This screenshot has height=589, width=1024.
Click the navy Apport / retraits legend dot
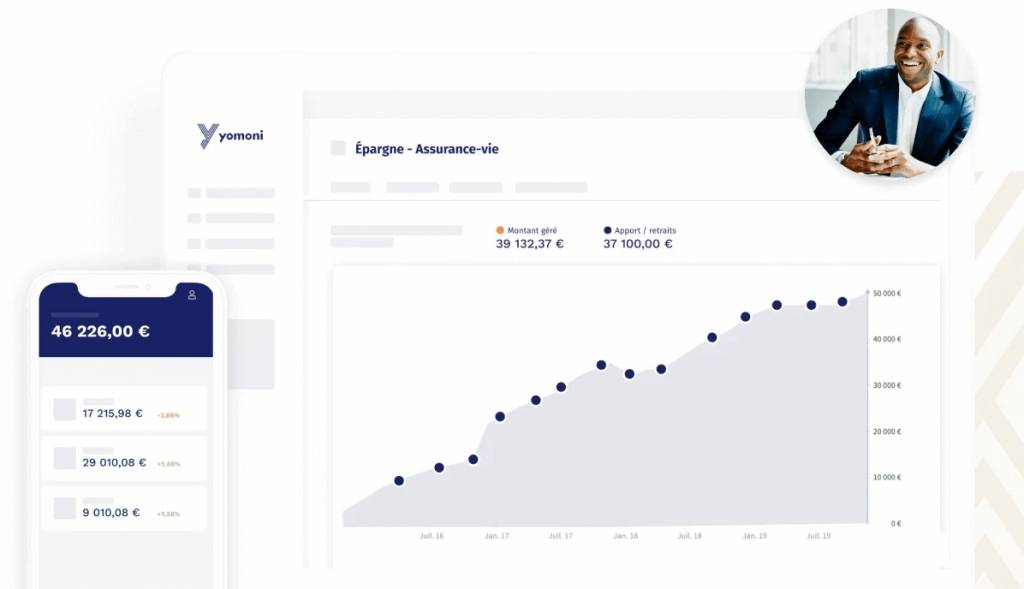click(608, 230)
